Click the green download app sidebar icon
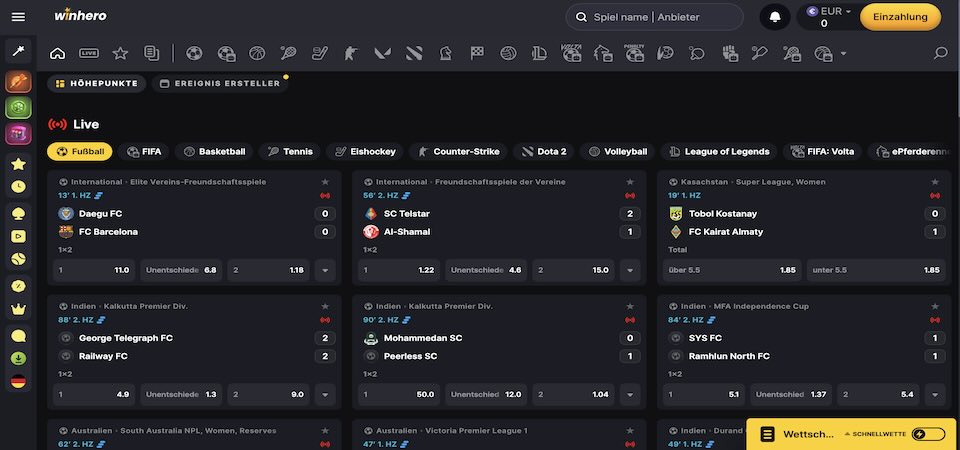Viewport: 960px width, 450px height. (x=18, y=359)
